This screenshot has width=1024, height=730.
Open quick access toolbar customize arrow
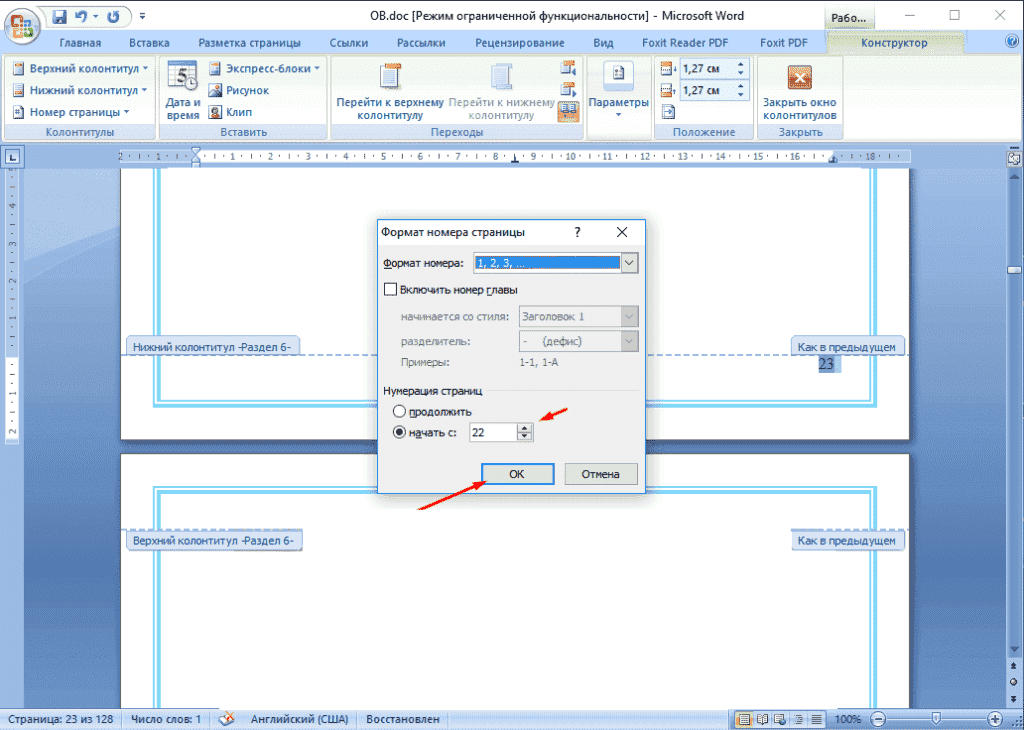143,17
